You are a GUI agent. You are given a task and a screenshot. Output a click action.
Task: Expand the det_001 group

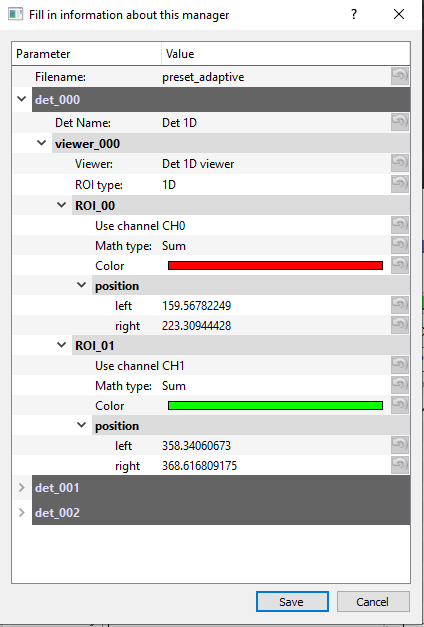tap(22, 487)
